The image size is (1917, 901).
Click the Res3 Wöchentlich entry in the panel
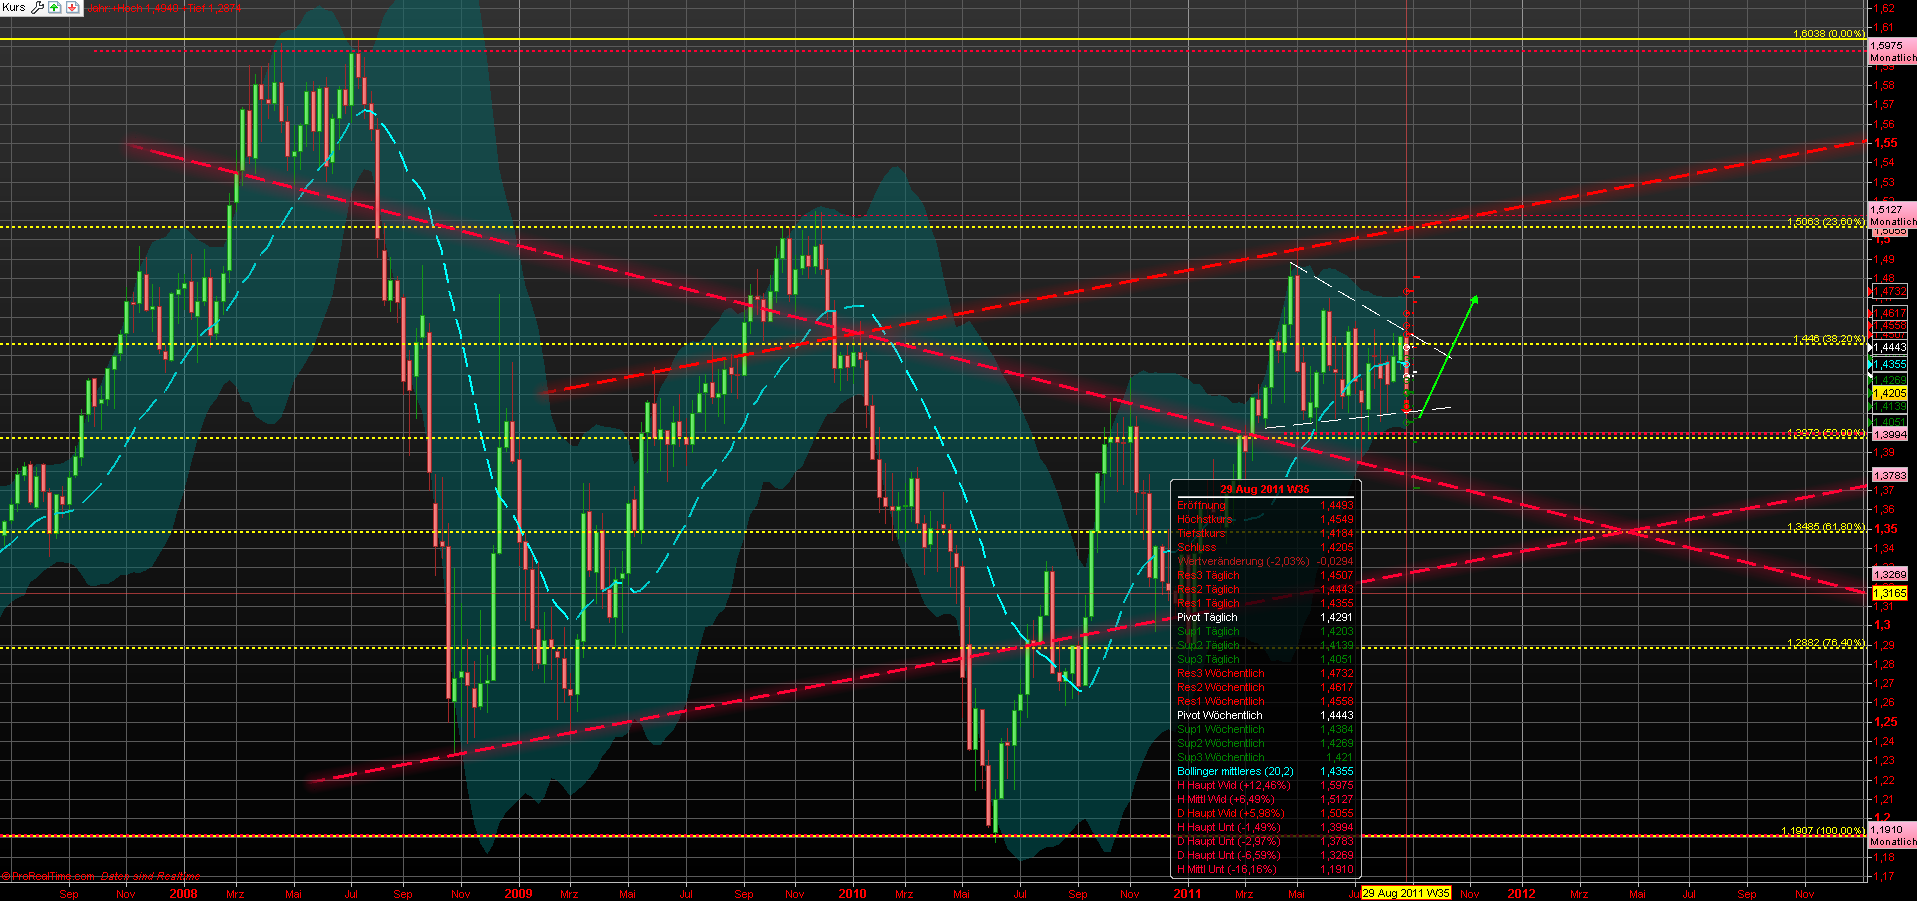click(x=1220, y=673)
